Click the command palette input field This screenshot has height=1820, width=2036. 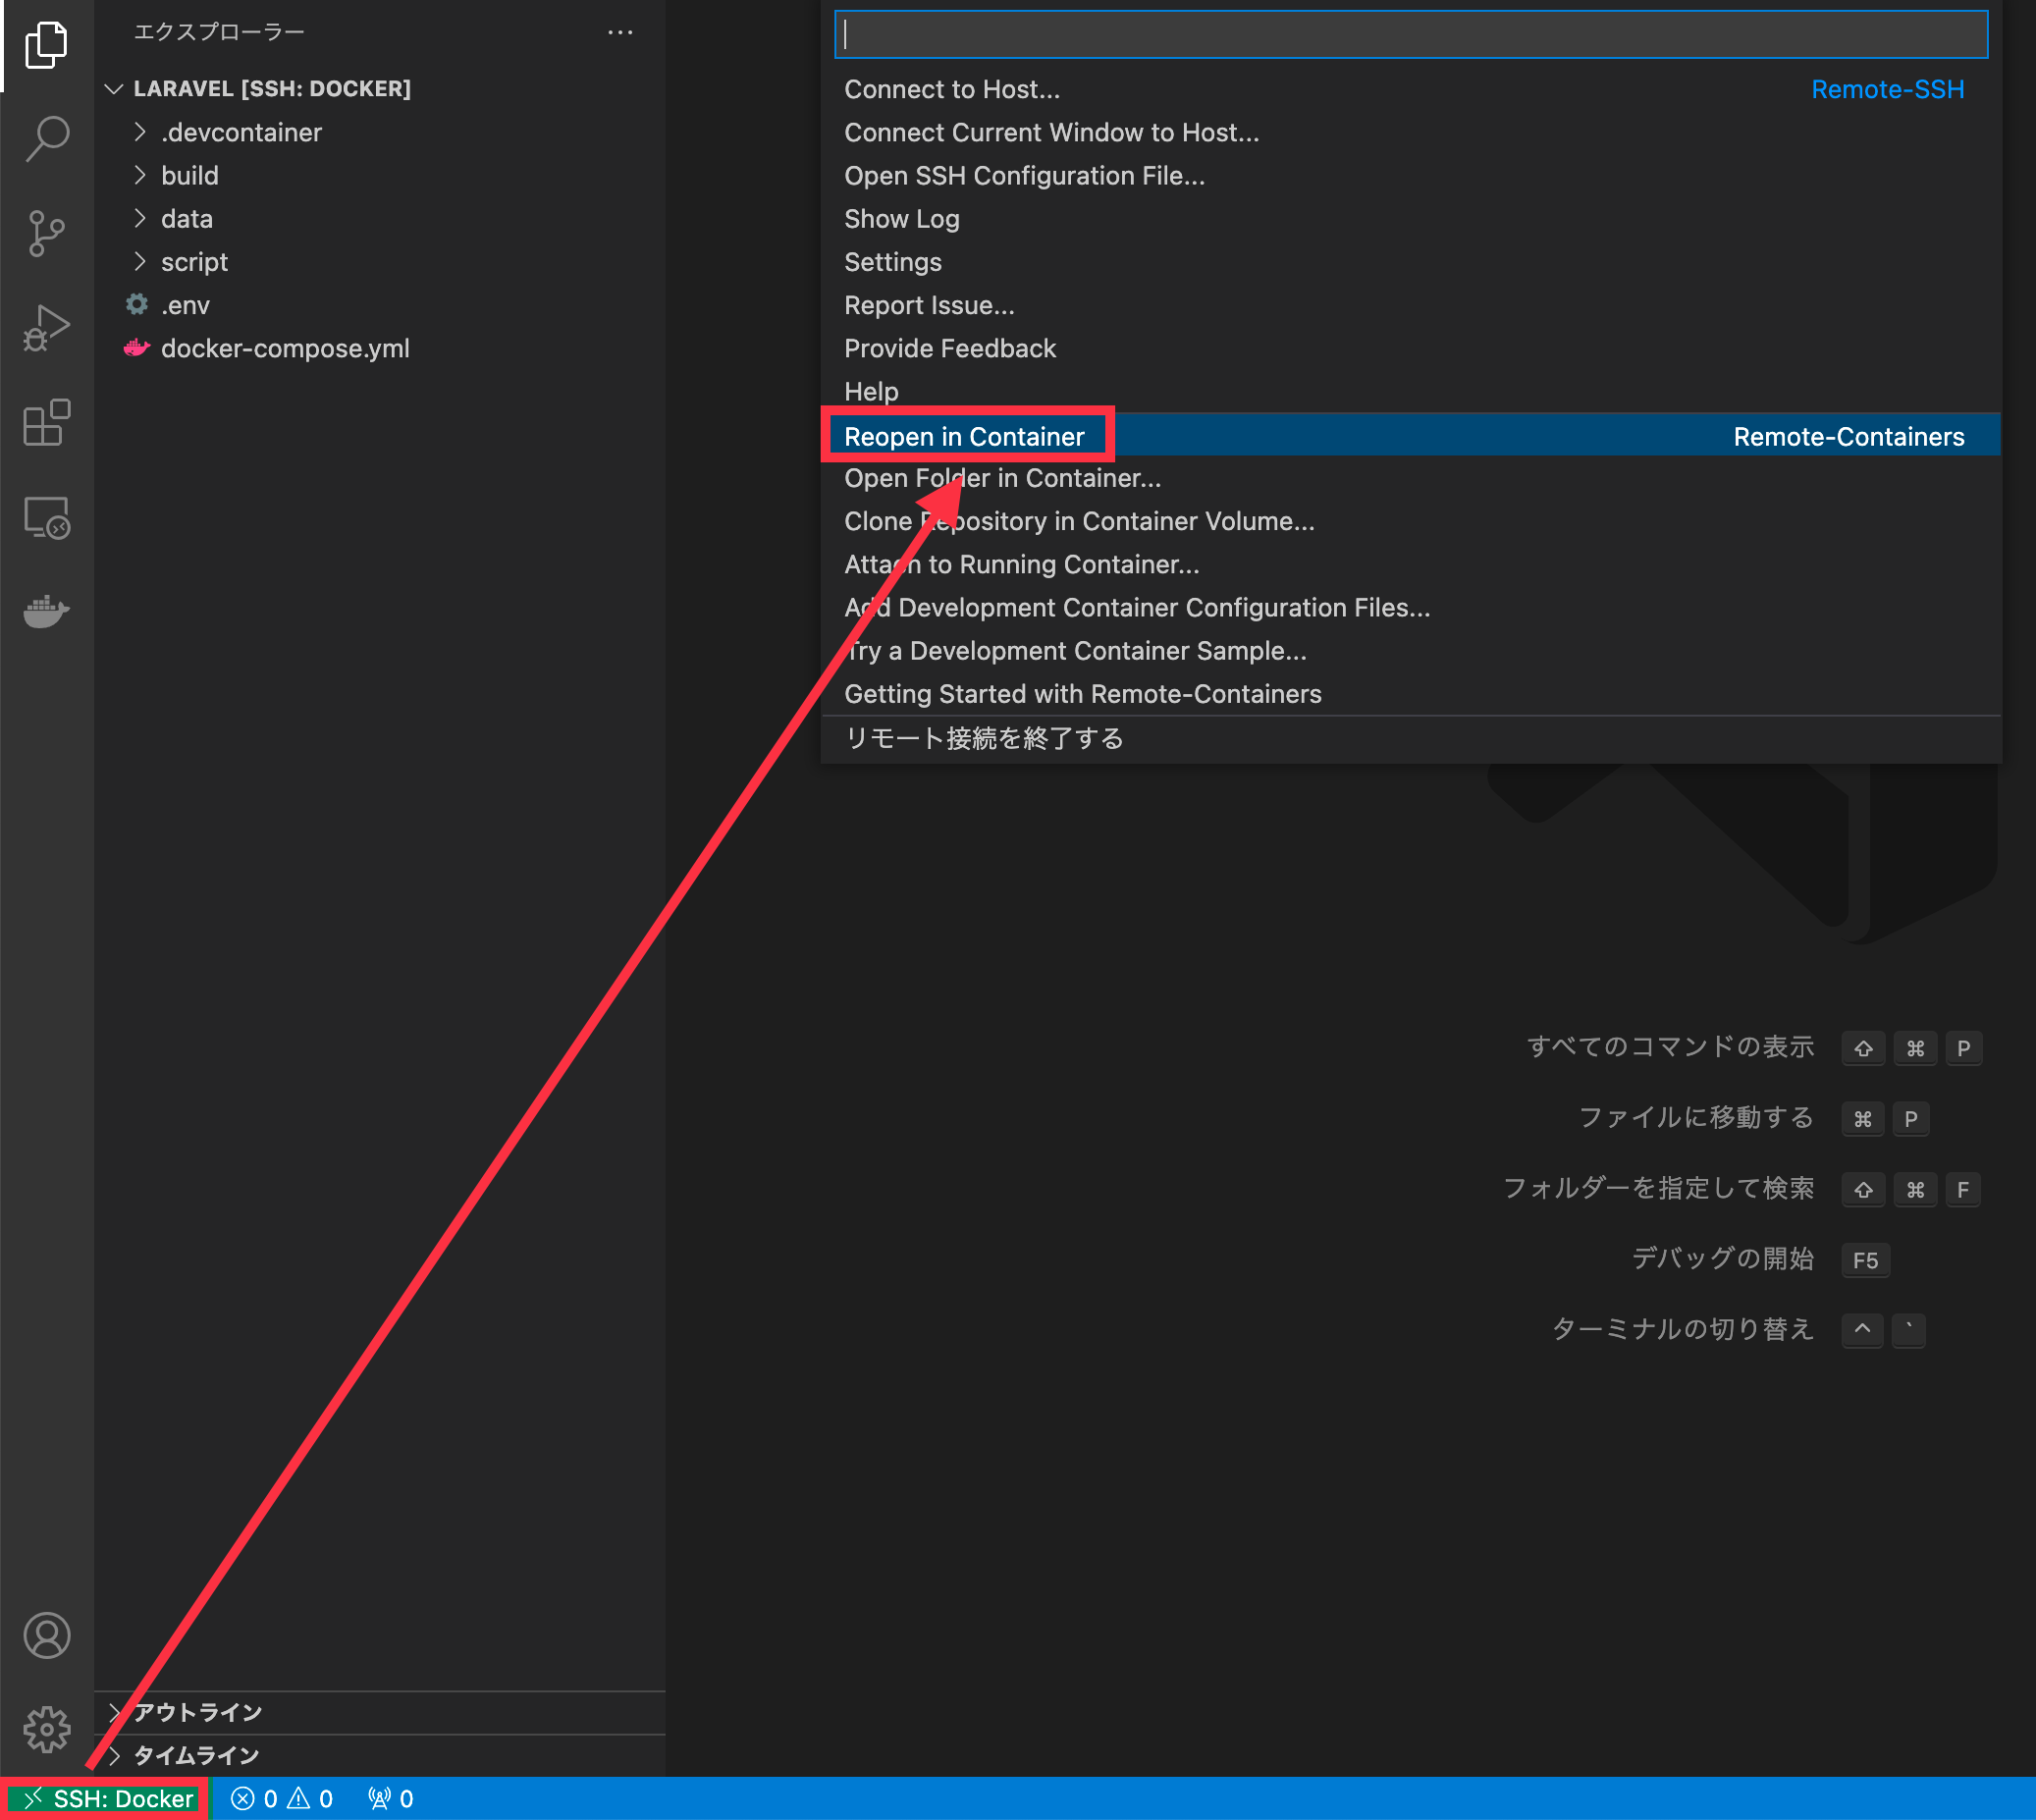coord(1410,35)
